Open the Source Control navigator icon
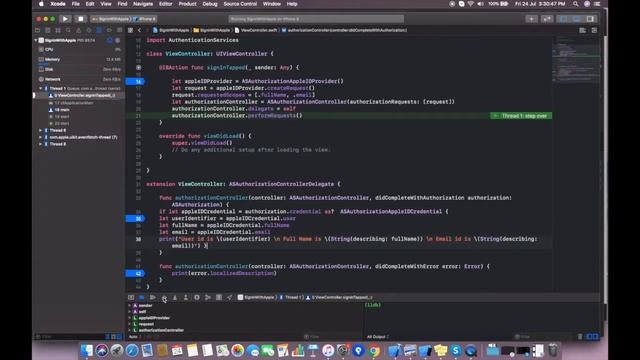Screen dimensions: 640x360 [x=48, y=30]
